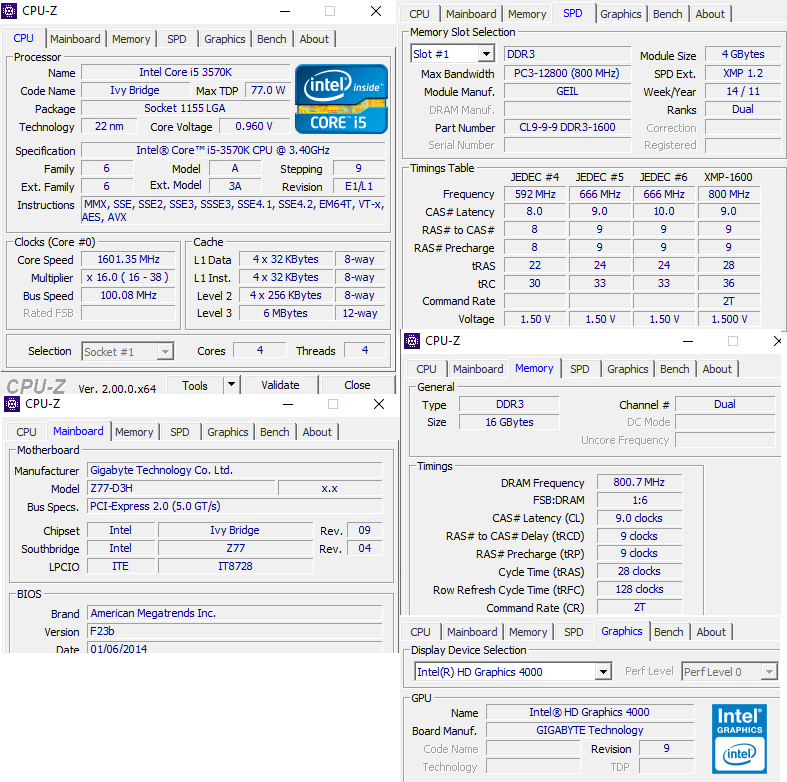Select the CPU tab in the Mainboard window

pyautogui.click(x=26, y=432)
